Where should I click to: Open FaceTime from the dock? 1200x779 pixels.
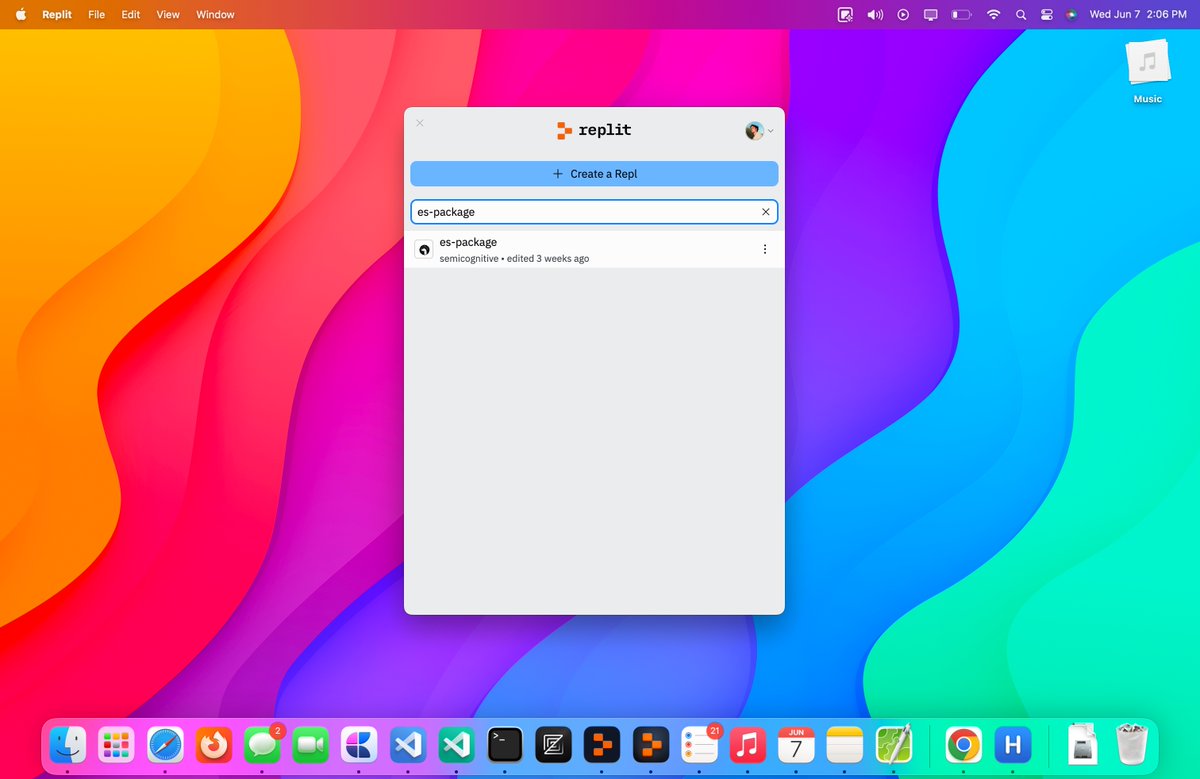pos(311,745)
